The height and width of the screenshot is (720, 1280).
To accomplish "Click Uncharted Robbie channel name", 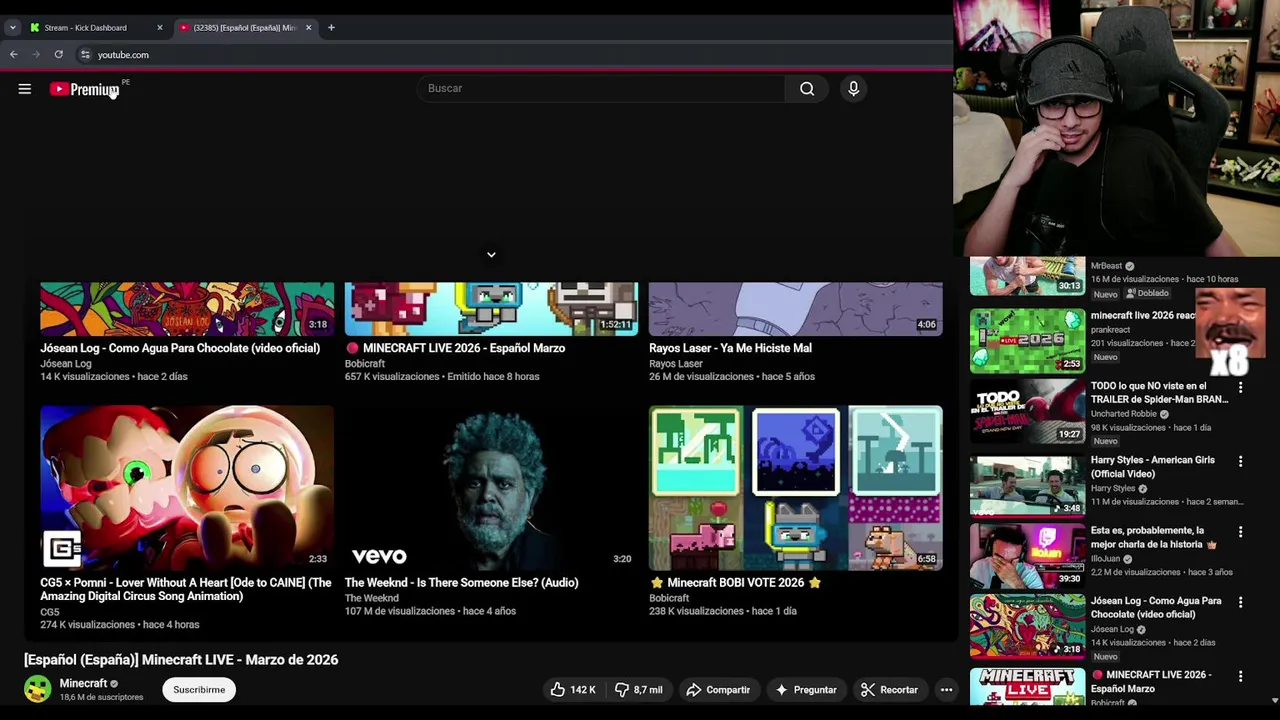I will [1124, 414].
